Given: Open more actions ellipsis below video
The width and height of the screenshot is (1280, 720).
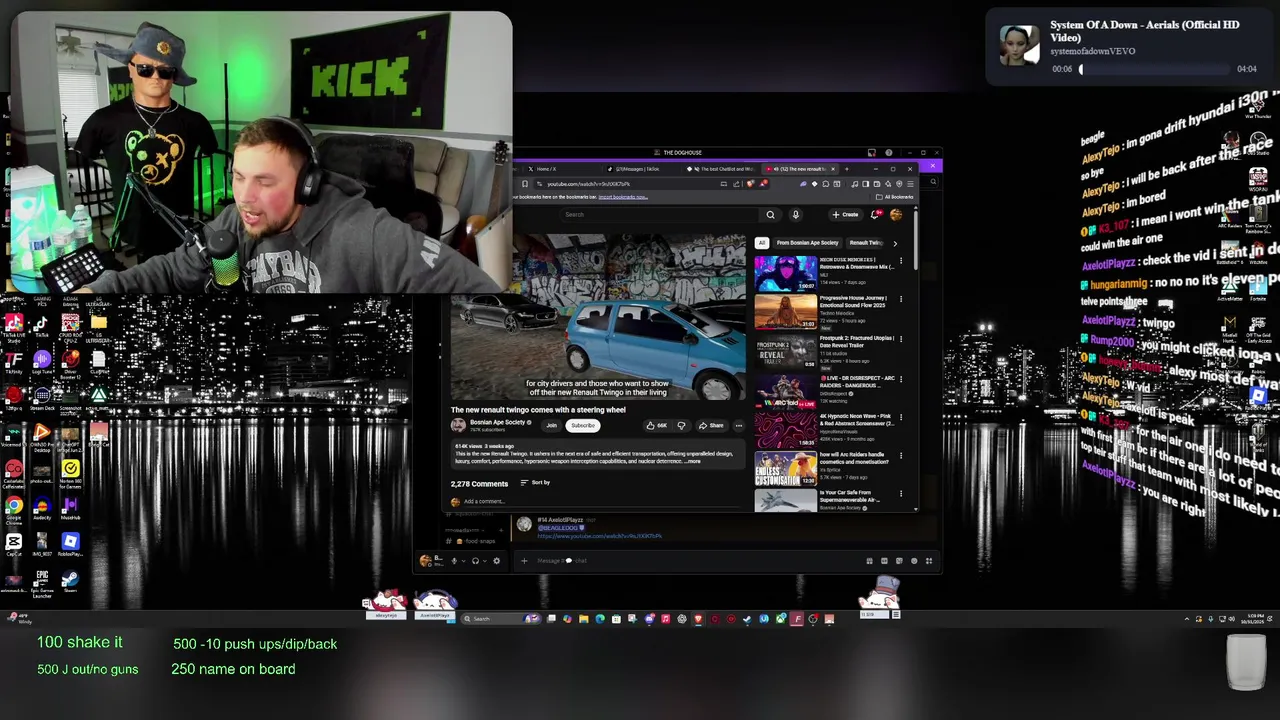Looking at the screenshot, I should coord(739,425).
